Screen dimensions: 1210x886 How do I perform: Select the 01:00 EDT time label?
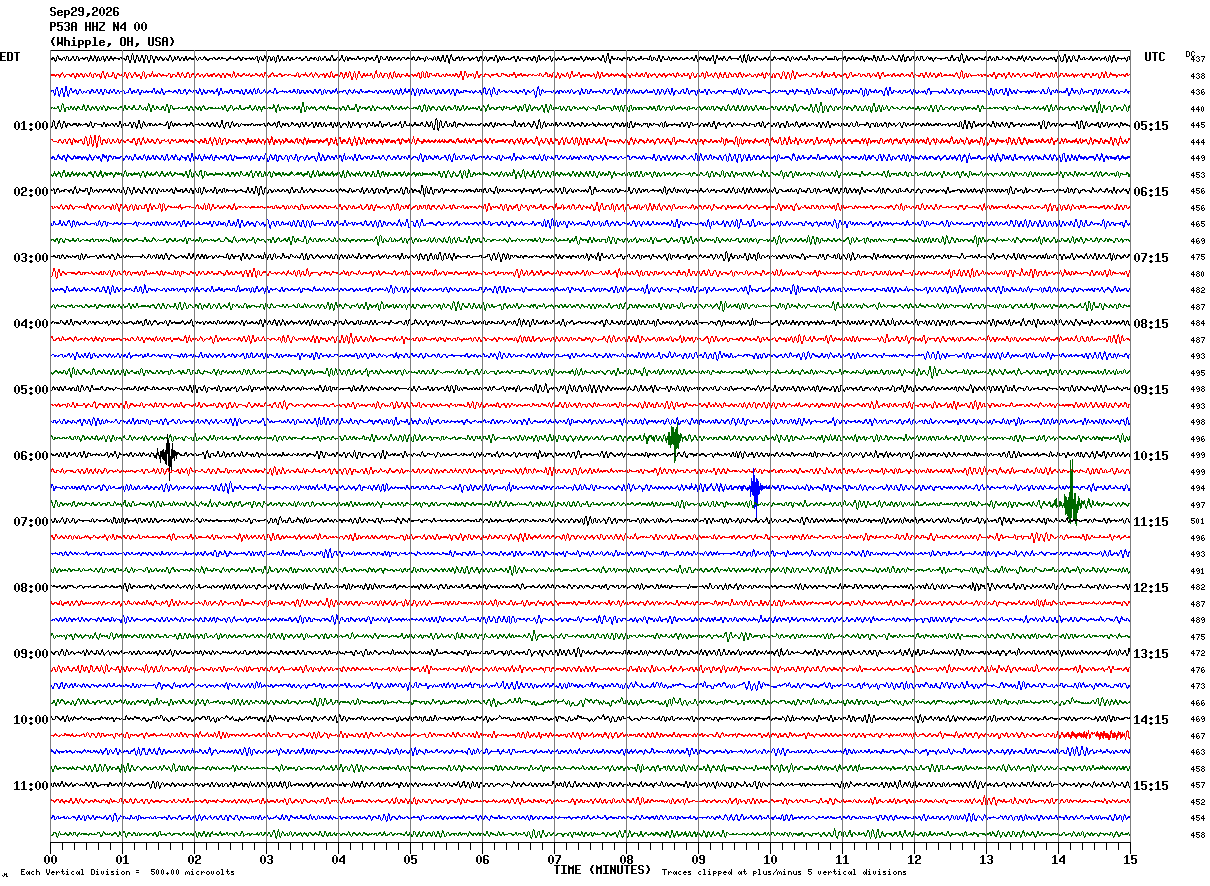31,126
